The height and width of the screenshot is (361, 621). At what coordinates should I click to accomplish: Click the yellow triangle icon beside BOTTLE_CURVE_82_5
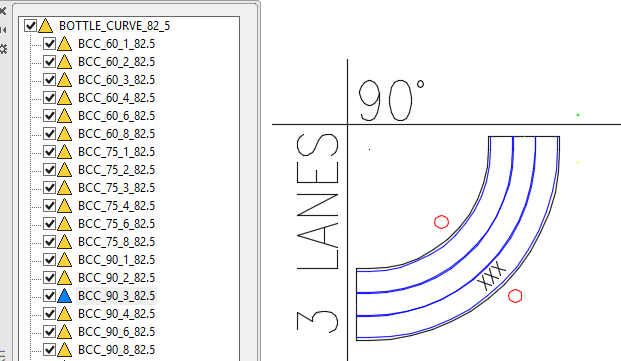46,26
